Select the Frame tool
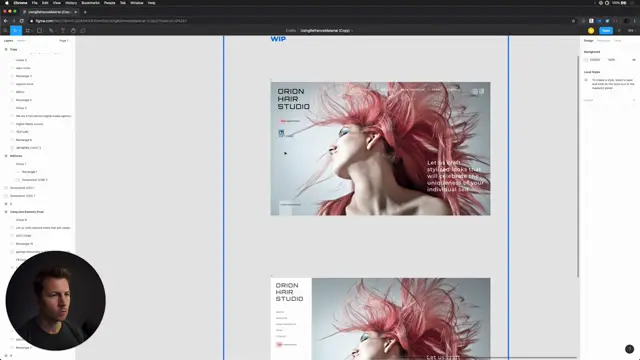 coord(27,31)
